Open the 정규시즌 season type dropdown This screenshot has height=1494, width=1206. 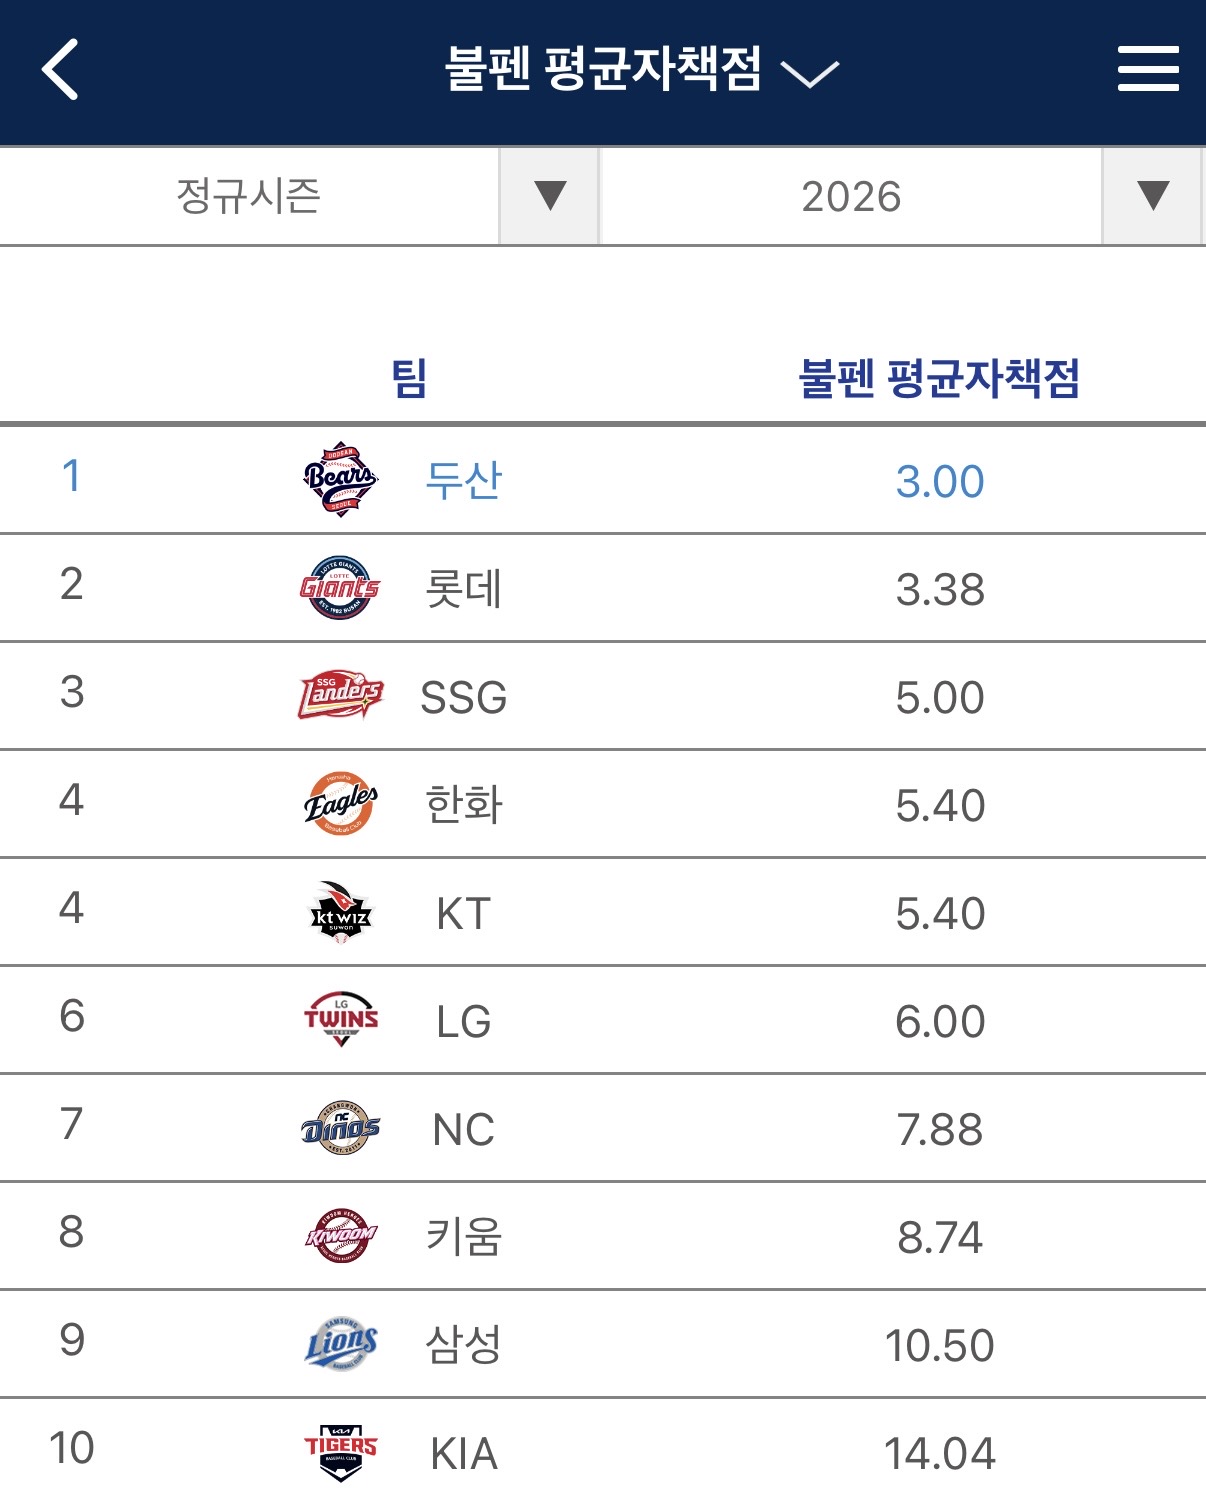[x=549, y=195]
